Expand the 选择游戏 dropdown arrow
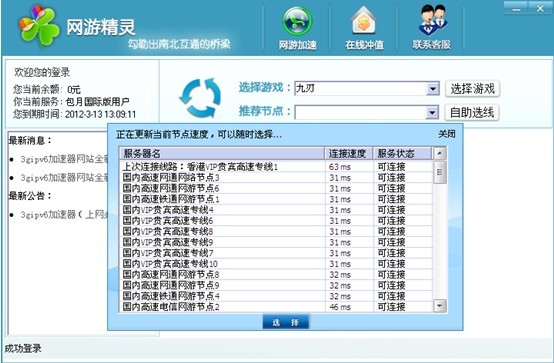 [x=432, y=88]
